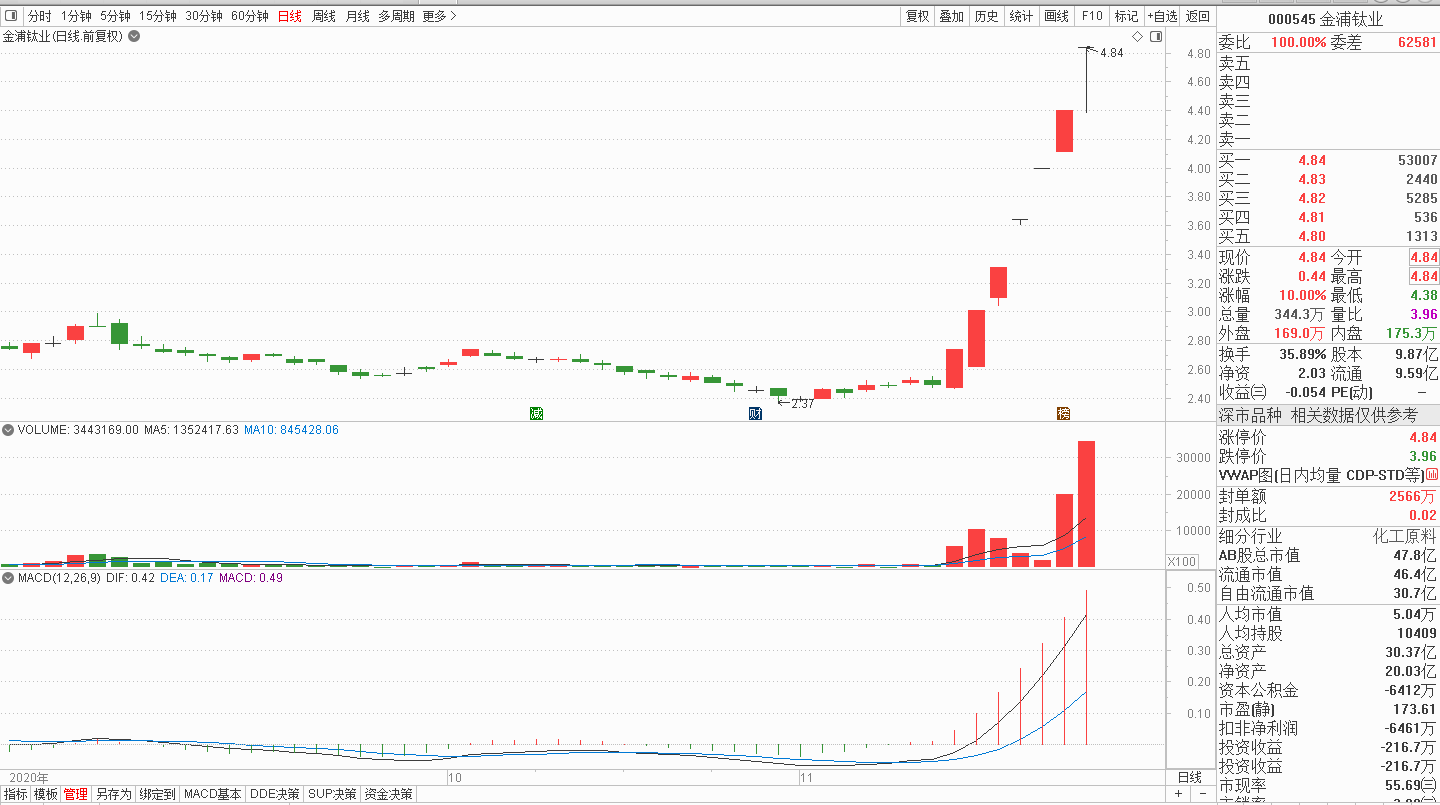
Task: Open the VWAP chart icon
Action: pyautogui.click(x=1431, y=475)
